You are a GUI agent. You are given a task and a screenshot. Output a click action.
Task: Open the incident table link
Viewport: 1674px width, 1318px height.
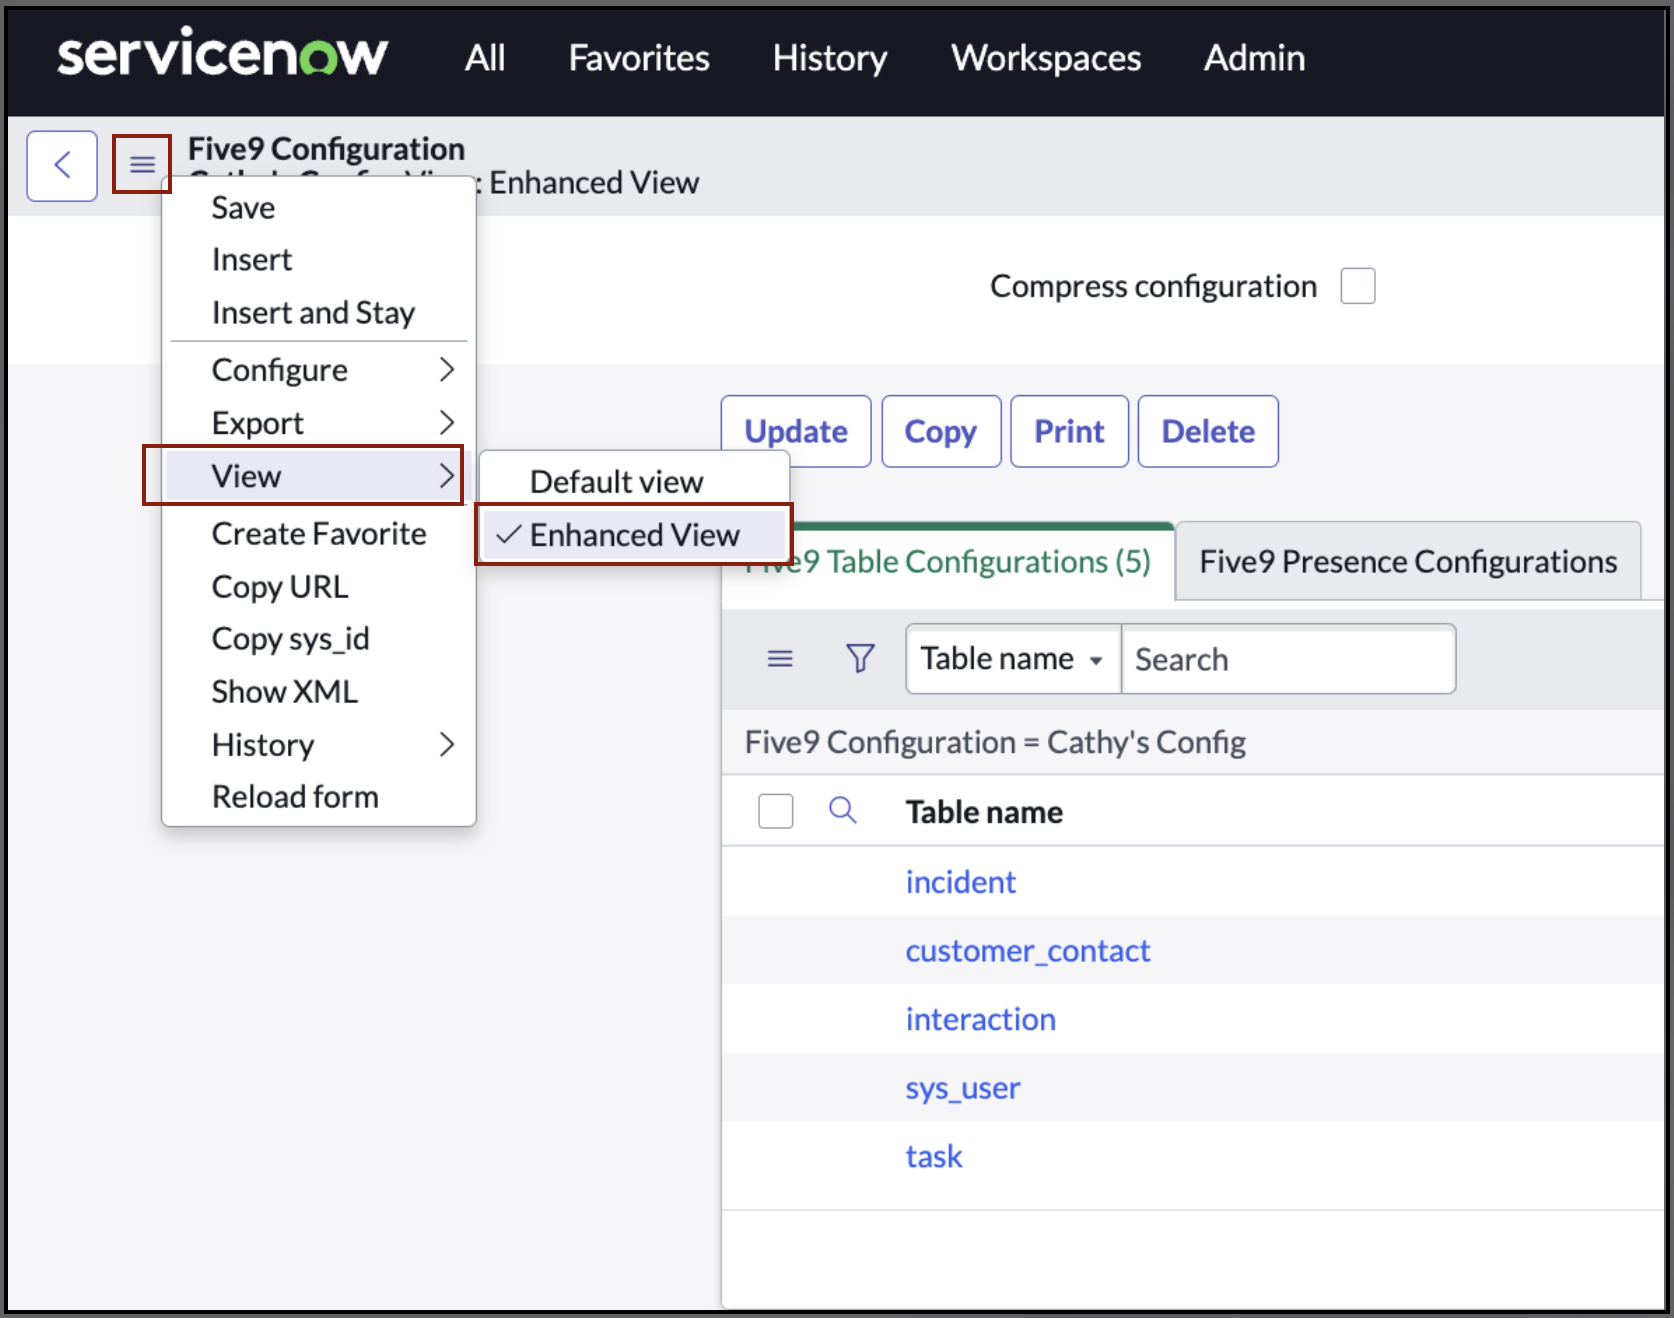tap(961, 882)
